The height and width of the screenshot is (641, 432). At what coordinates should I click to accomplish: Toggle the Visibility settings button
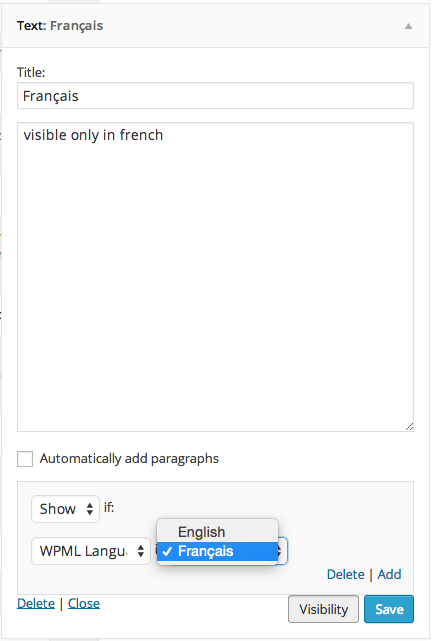323,609
